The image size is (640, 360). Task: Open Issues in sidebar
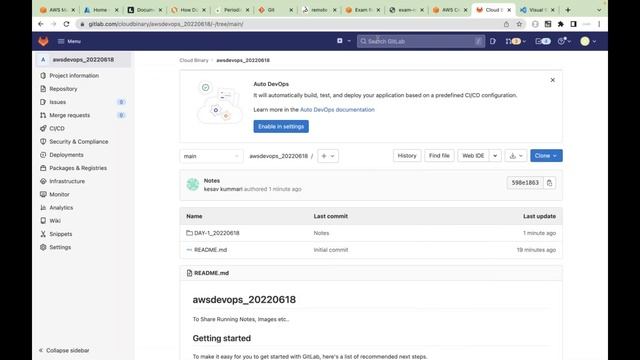click(x=58, y=102)
